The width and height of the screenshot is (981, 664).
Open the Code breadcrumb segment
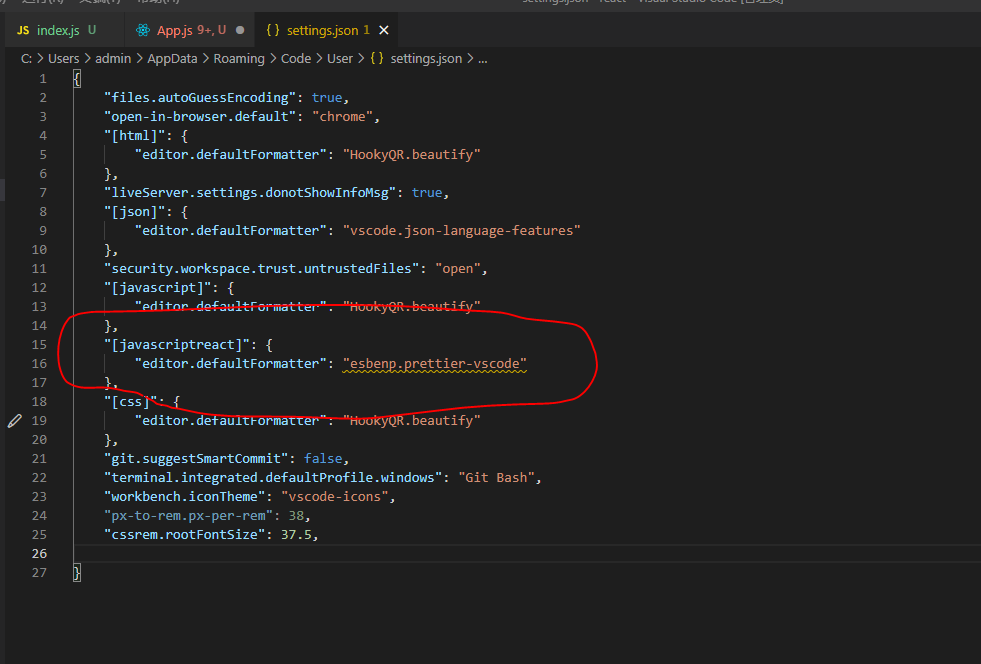click(x=296, y=58)
